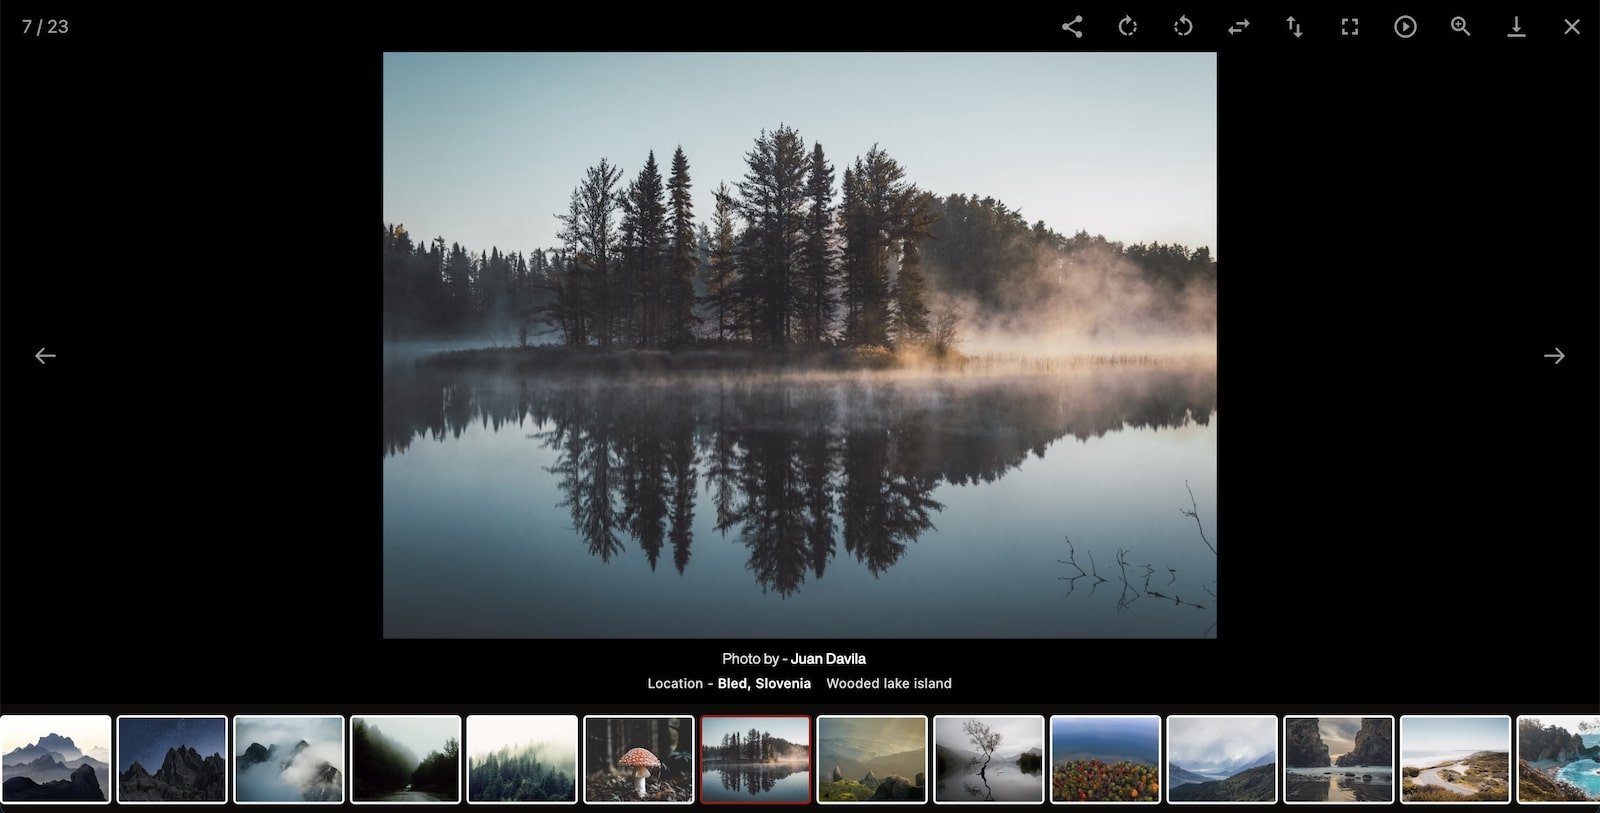Screen dimensions: 1600x813
Task: Close the lightbox gallery
Action: coord(1572,27)
